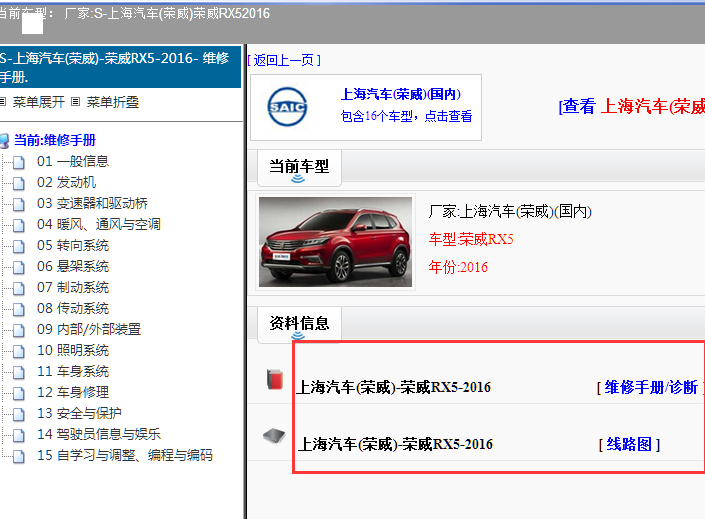The height and width of the screenshot is (519, 705).
Task: Click the page icon beside 13 安全与保护
Action: [19, 414]
